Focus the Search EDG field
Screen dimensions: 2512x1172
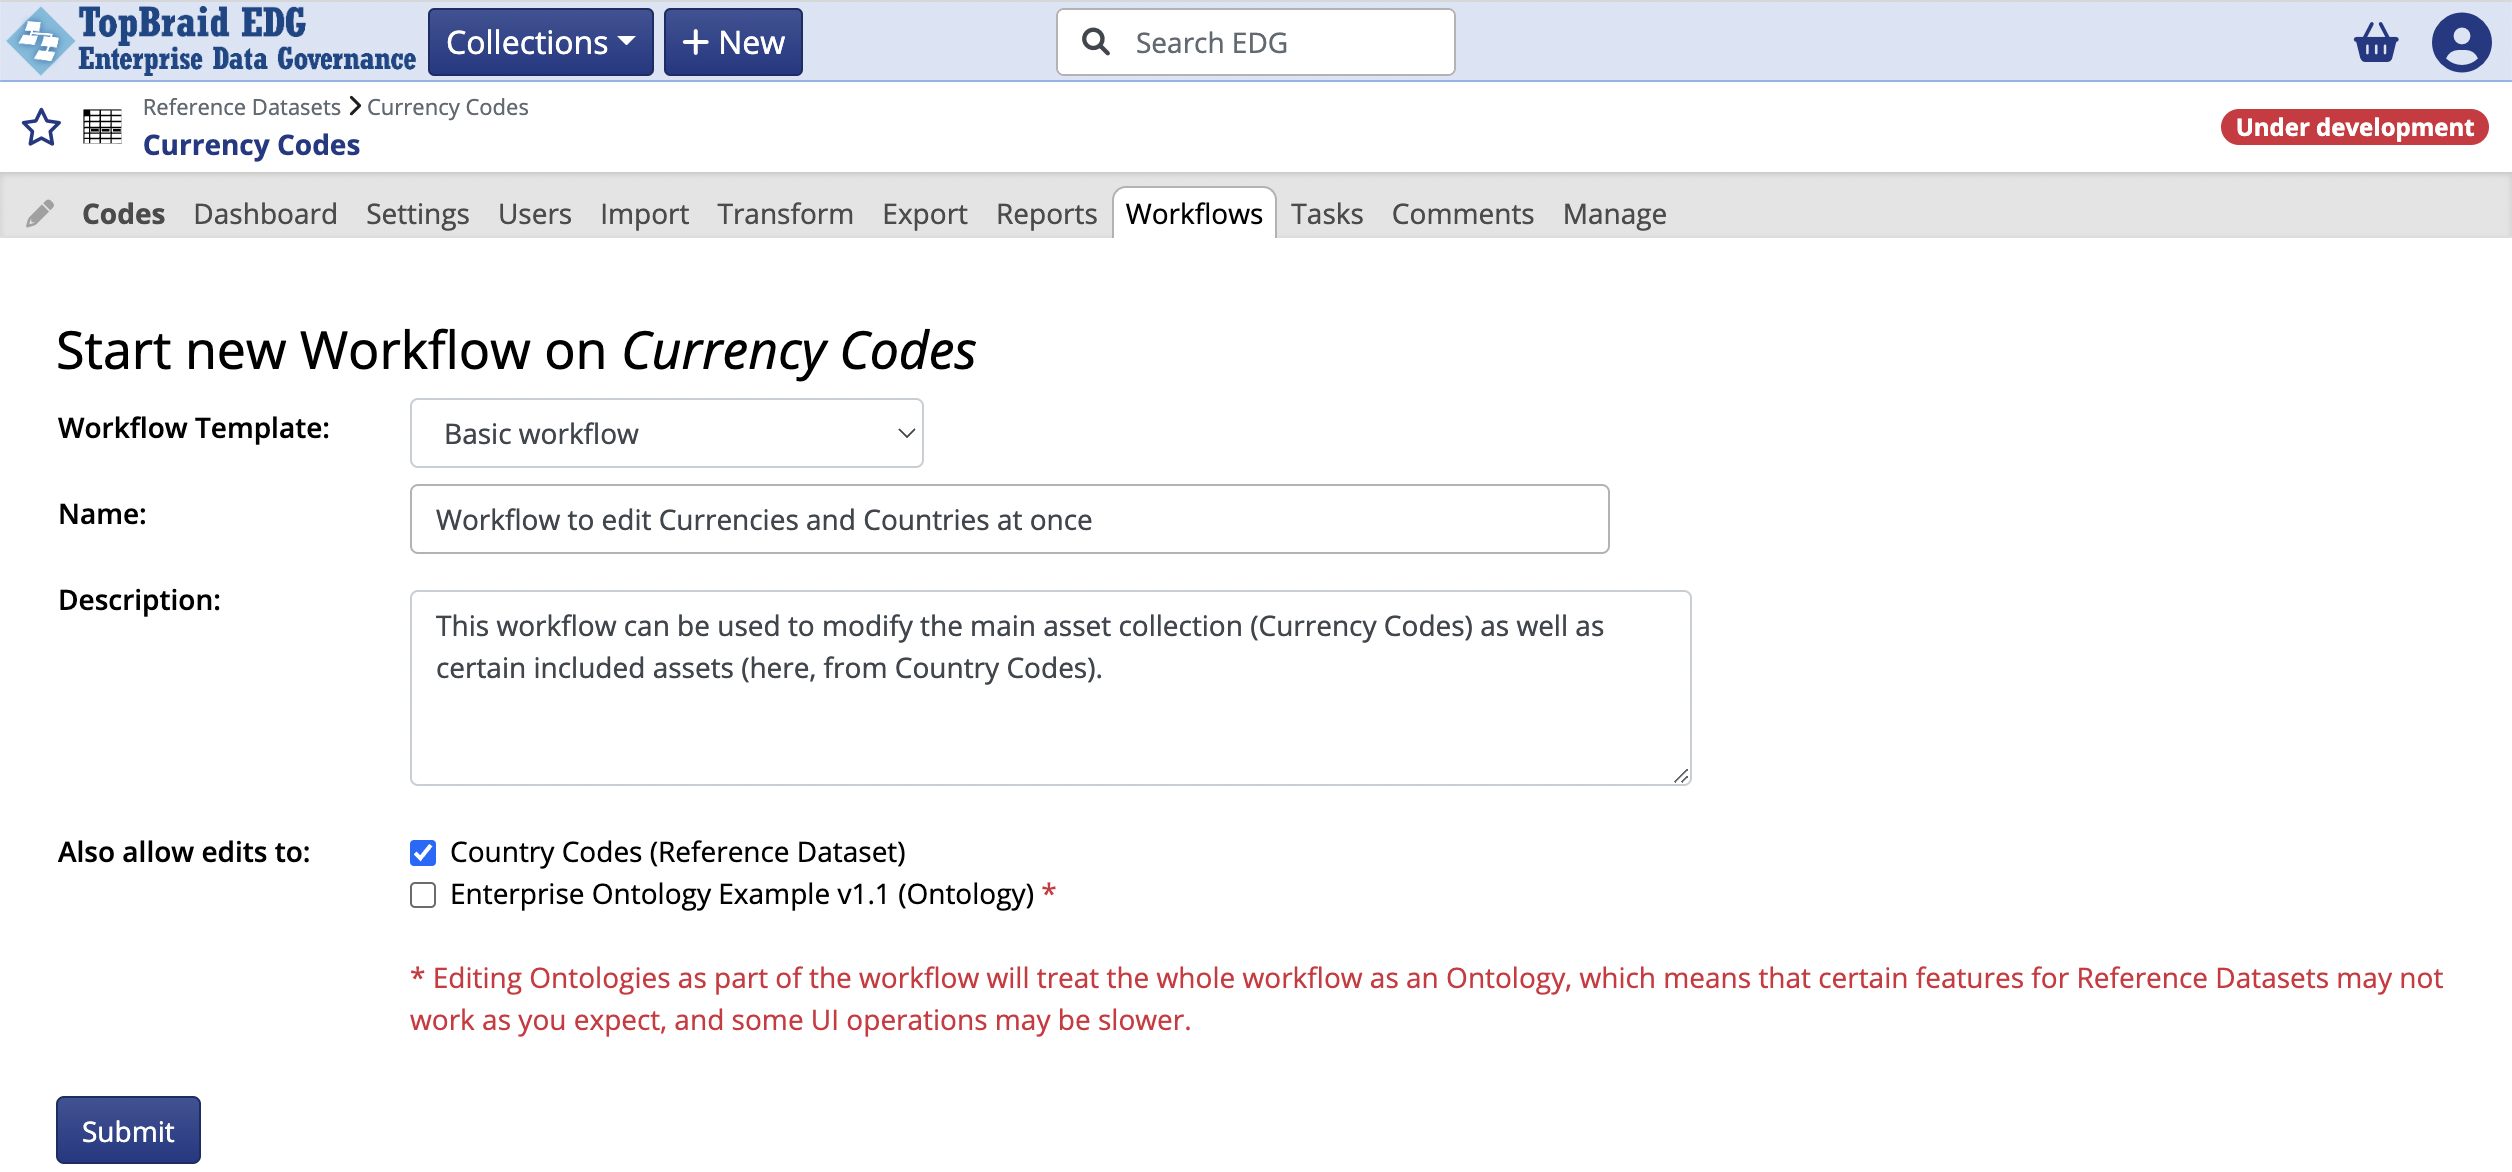(x=1255, y=42)
